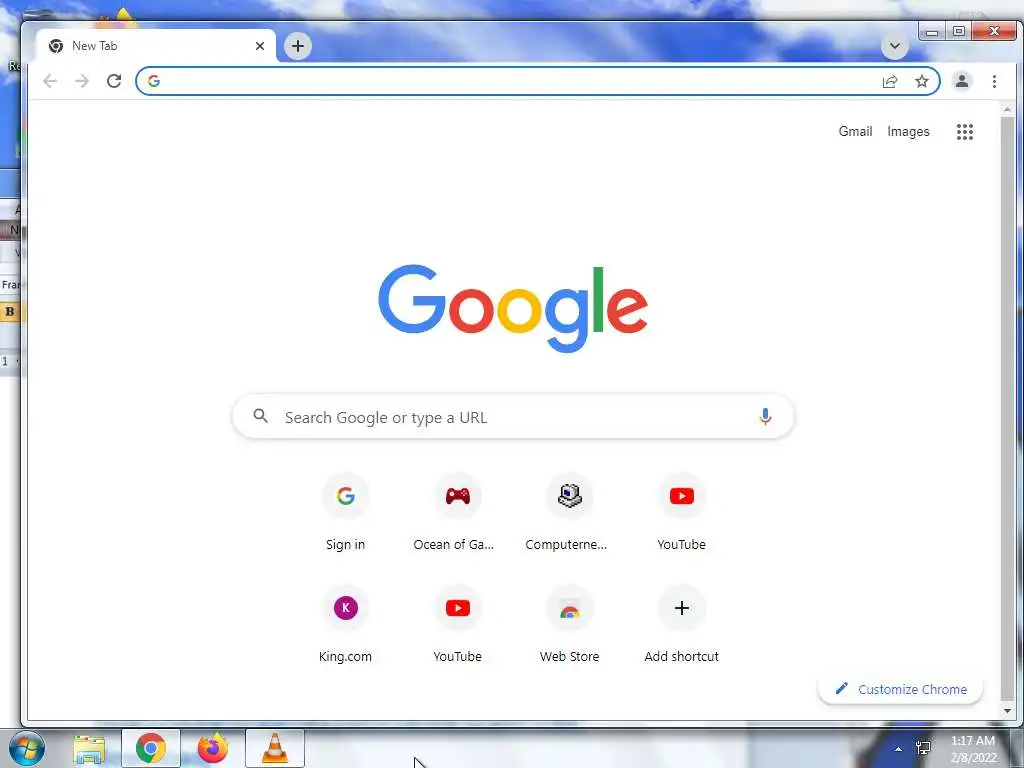The image size is (1024, 768).
Task: Click the magnifier icon in search box
Action: 261,416
